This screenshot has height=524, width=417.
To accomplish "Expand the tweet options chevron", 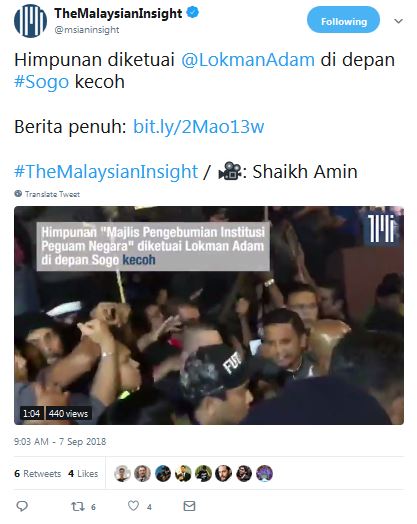I will 398,21.
